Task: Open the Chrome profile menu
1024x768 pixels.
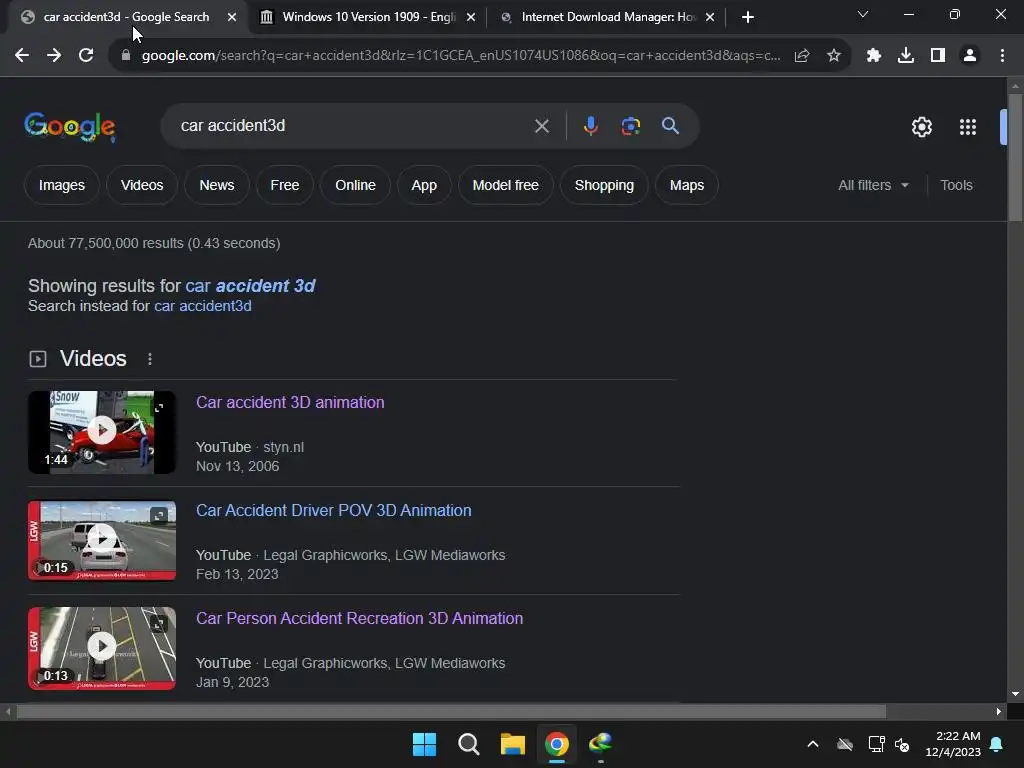Action: 970,56
